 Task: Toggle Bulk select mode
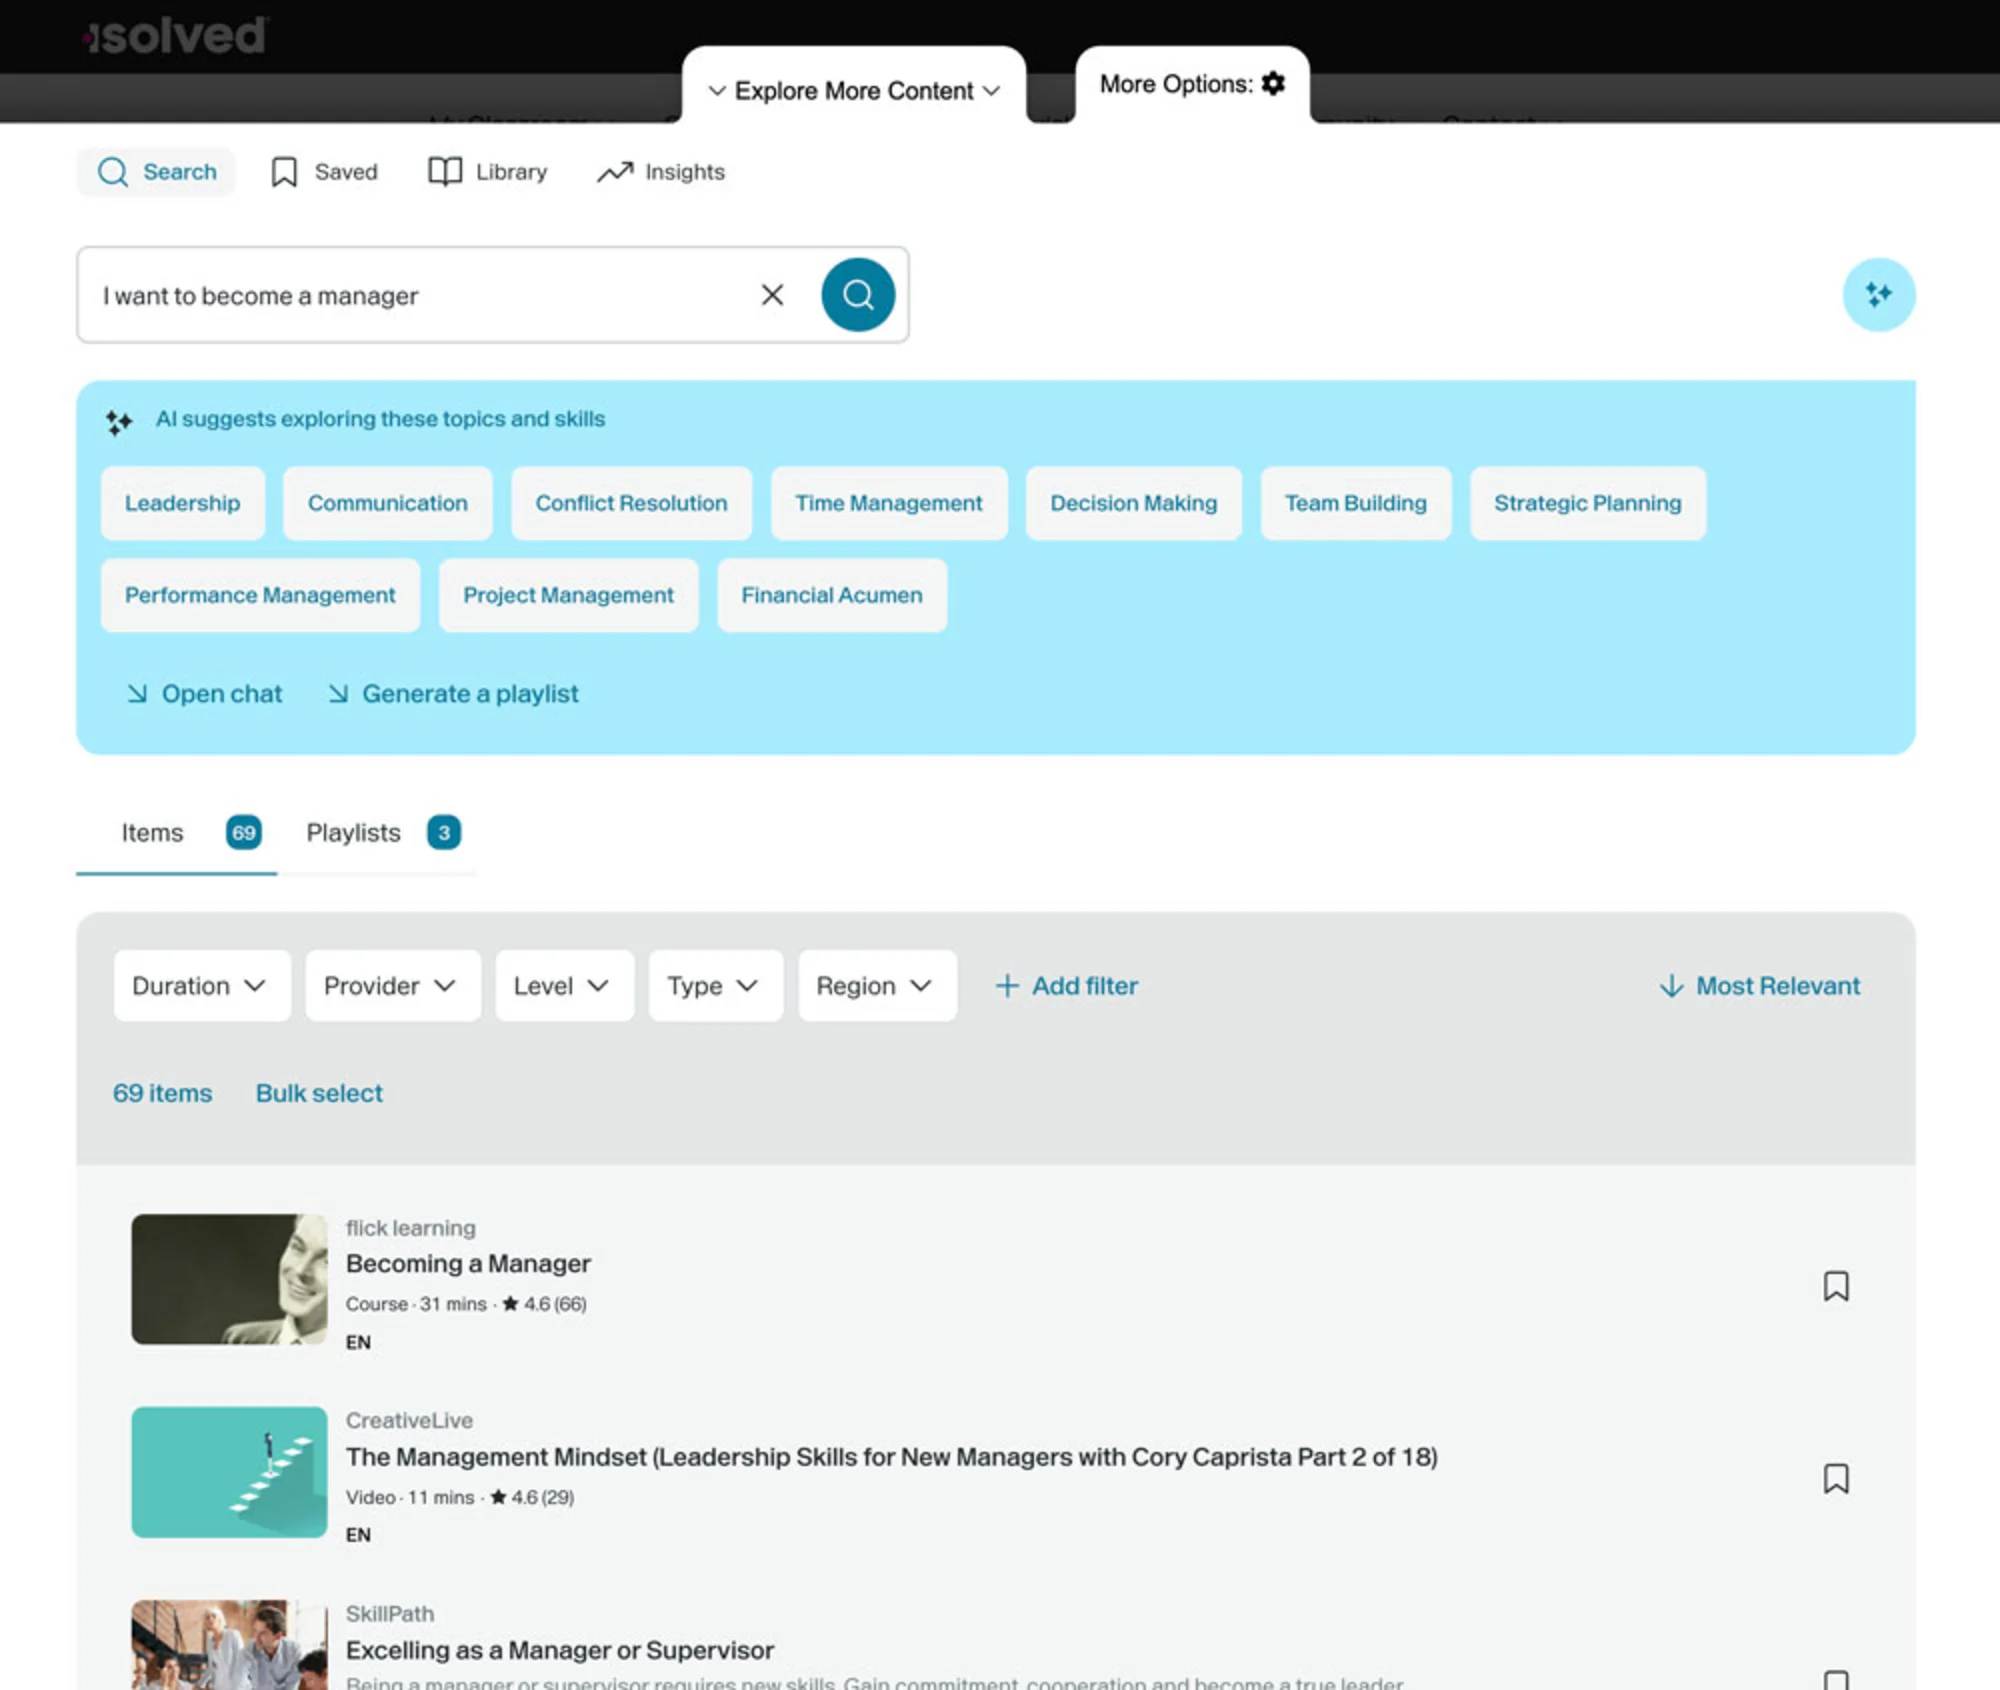pos(319,1094)
